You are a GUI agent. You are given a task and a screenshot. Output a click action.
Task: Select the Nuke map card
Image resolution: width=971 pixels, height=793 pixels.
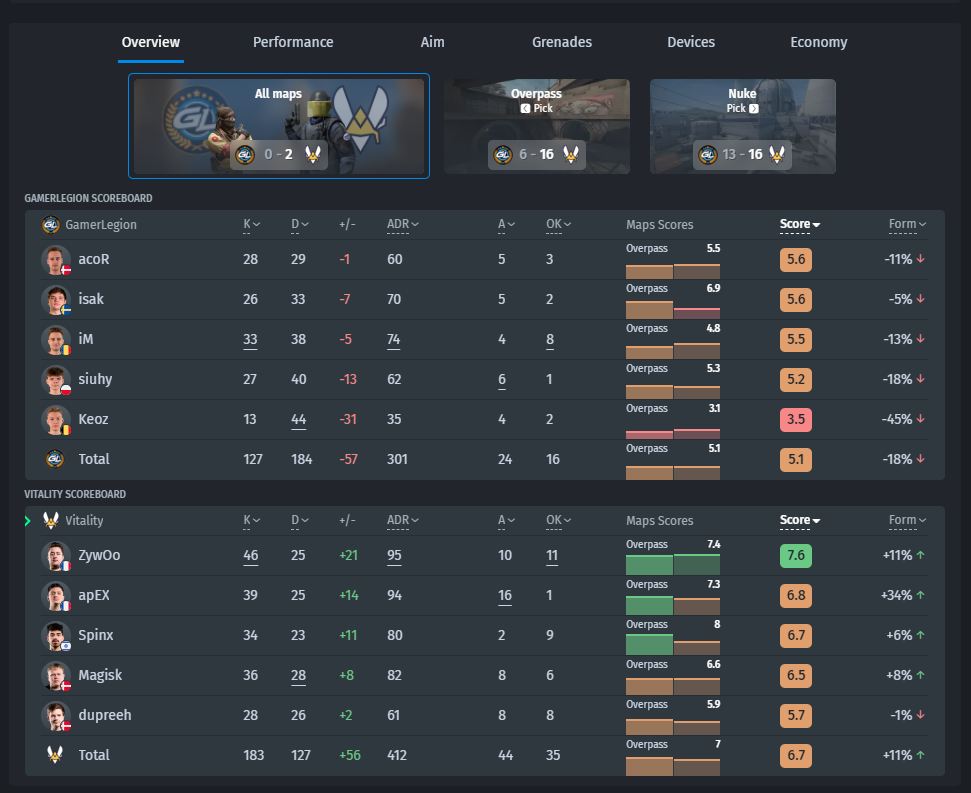pyautogui.click(x=742, y=126)
